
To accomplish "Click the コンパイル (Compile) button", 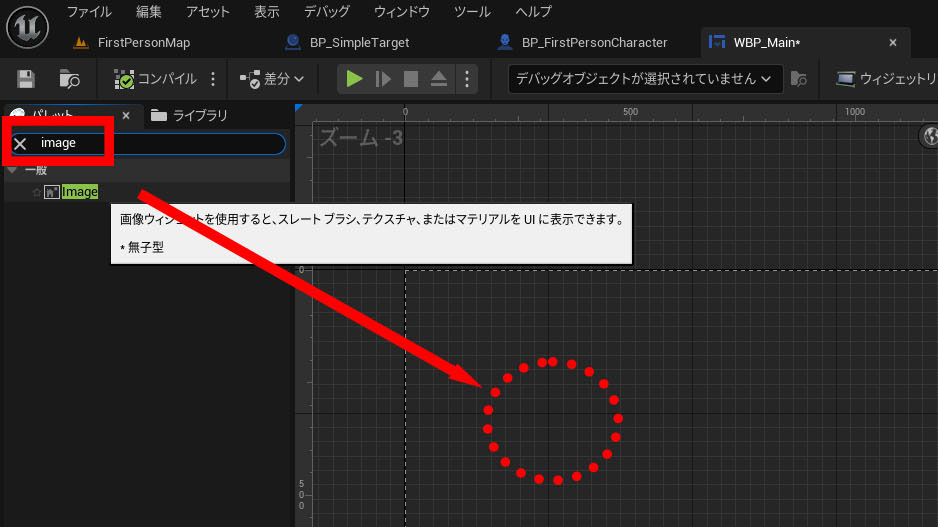I will pos(156,79).
